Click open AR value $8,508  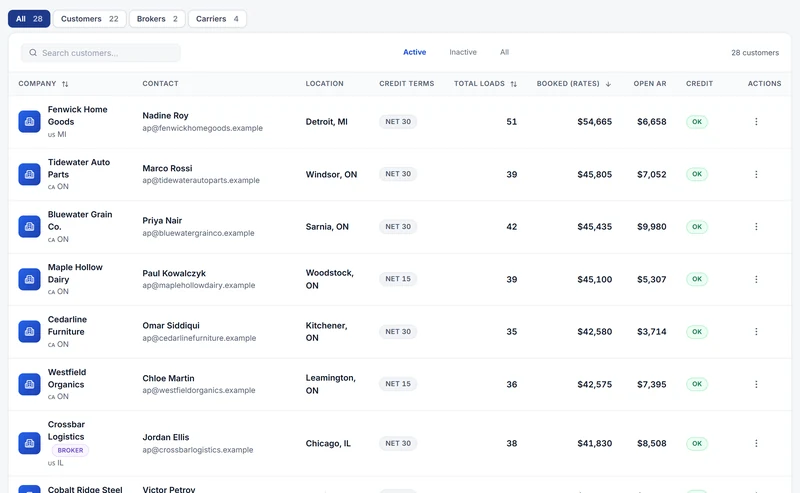coord(652,443)
